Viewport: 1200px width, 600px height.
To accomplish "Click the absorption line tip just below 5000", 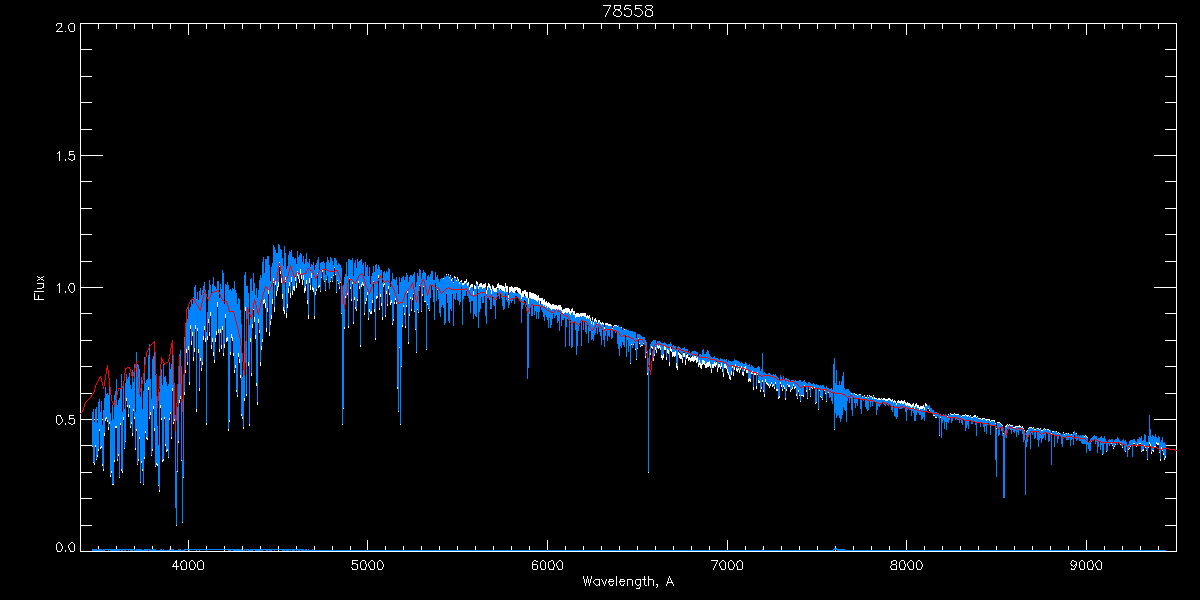I will pyautogui.click(x=343, y=423).
